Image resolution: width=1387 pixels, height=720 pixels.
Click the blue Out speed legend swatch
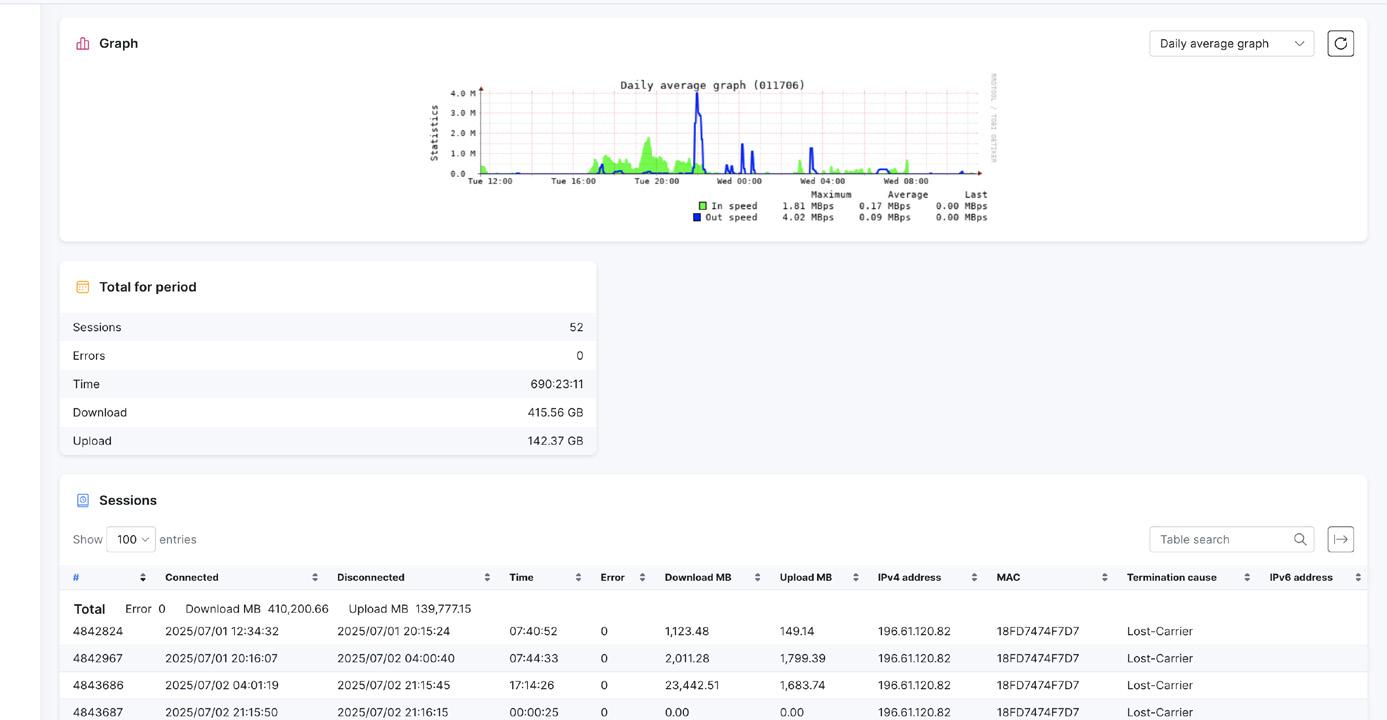tap(697, 217)
